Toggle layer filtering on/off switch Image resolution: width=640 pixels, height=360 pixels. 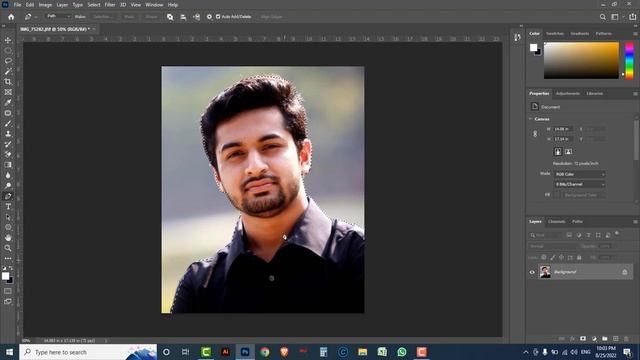click(617, 233)
